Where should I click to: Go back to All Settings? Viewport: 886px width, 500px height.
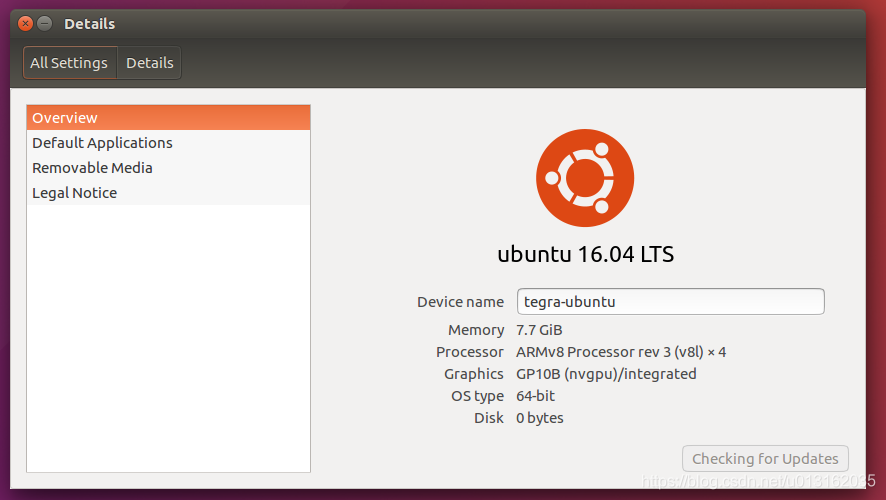point(70,63)
